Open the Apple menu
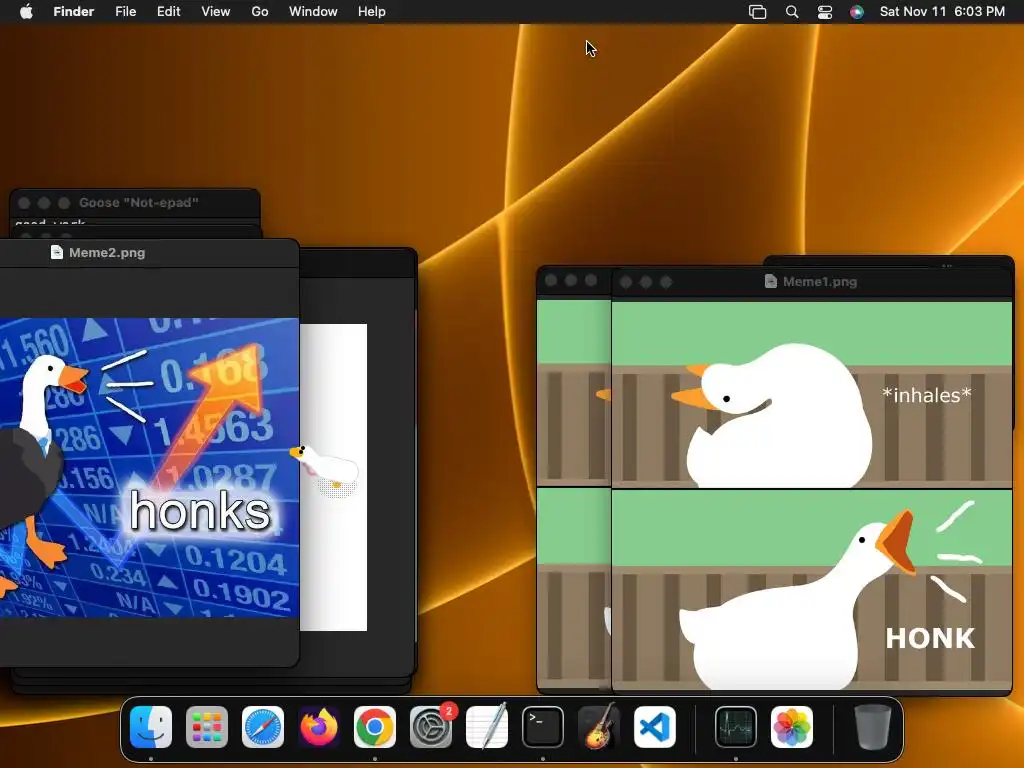The image size is (1024, 768). pos(26,11)
